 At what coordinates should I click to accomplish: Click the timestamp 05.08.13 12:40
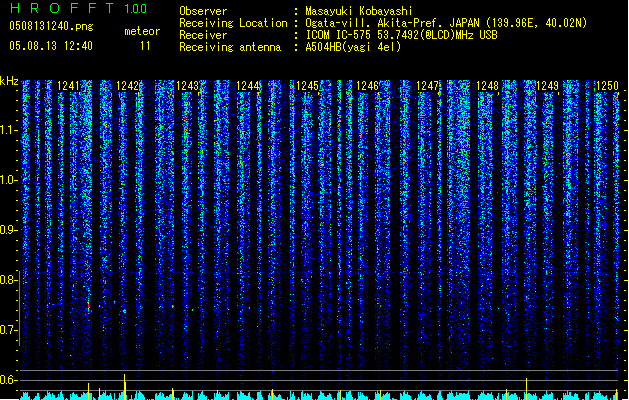[51, 46]
